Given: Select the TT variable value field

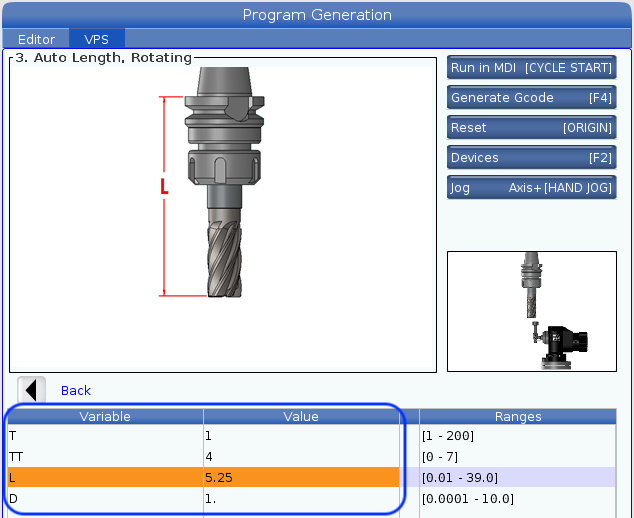Looking at the screenshot, I should click(301, 457).
